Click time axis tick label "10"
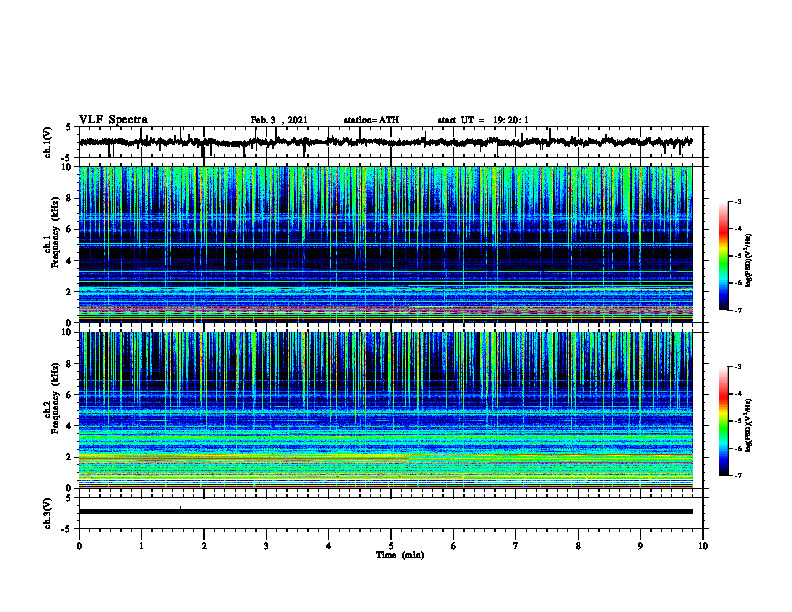The image size is (792, 612). click(x=703, y=546)
